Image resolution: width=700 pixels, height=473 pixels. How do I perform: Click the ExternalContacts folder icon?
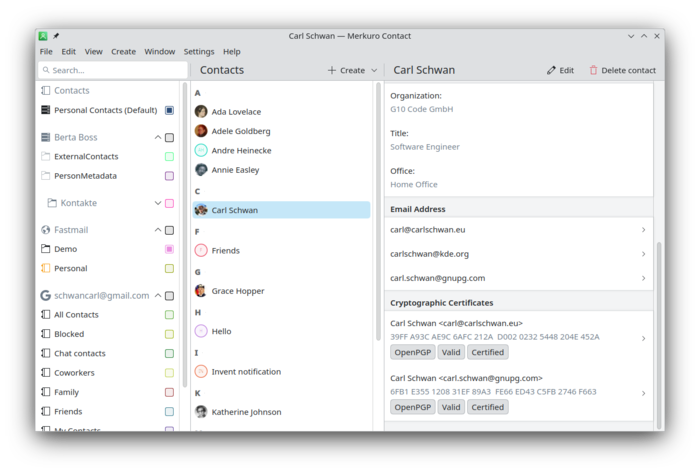pyautogui.click(x=46, y=156)
